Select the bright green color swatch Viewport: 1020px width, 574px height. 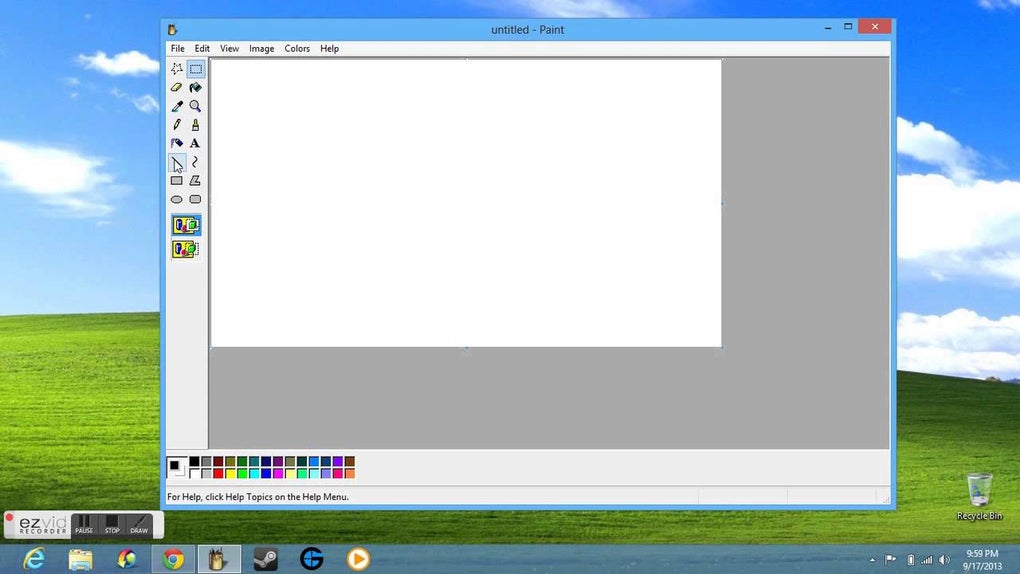tap(242, 474)
